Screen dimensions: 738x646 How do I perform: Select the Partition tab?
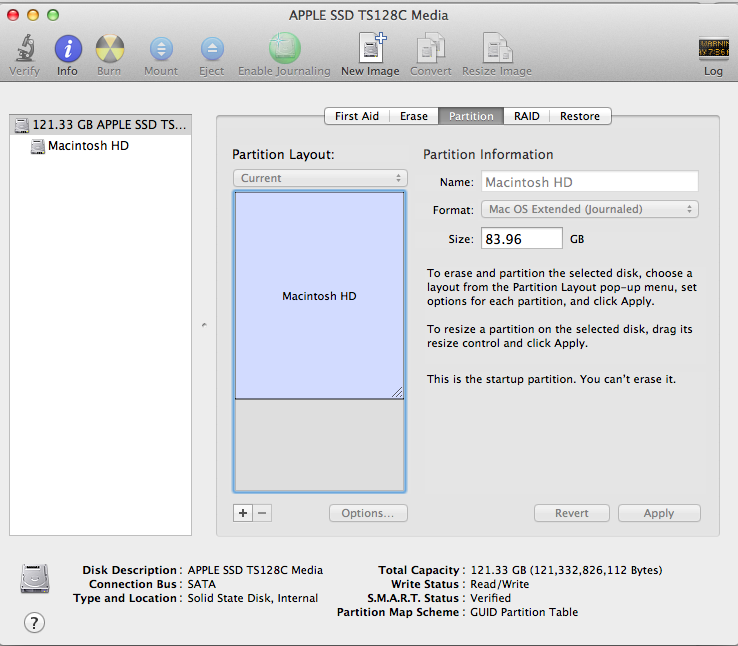471,116
